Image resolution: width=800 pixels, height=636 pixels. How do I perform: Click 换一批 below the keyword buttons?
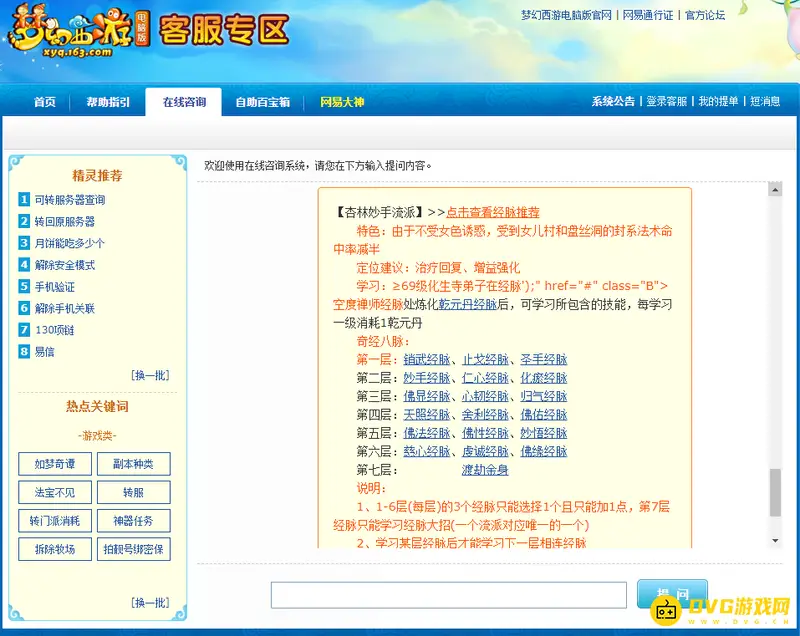(150, 603)
